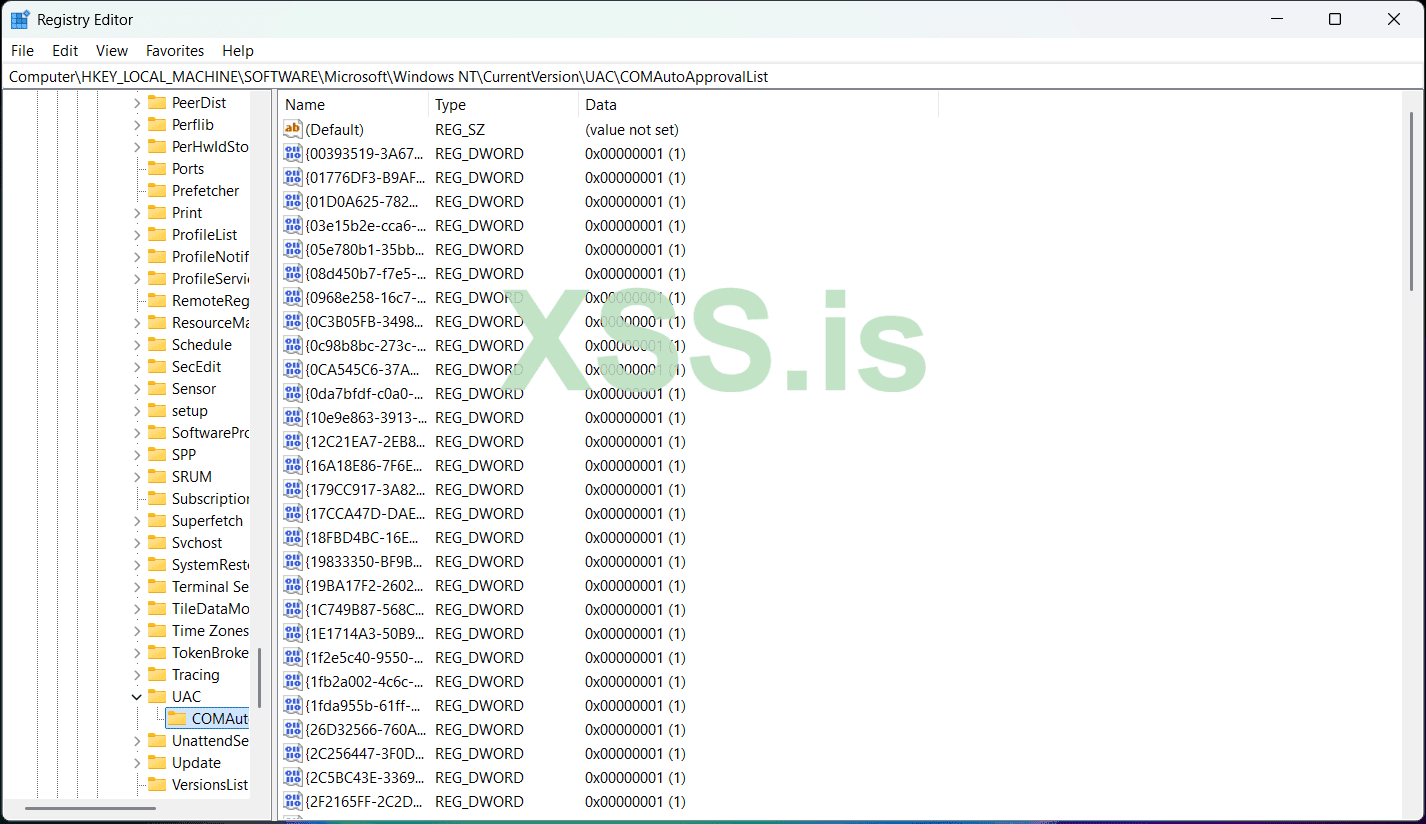The image size is (1426, 824).
Task: Expand the Tracing node
Action: pos(136,674)
